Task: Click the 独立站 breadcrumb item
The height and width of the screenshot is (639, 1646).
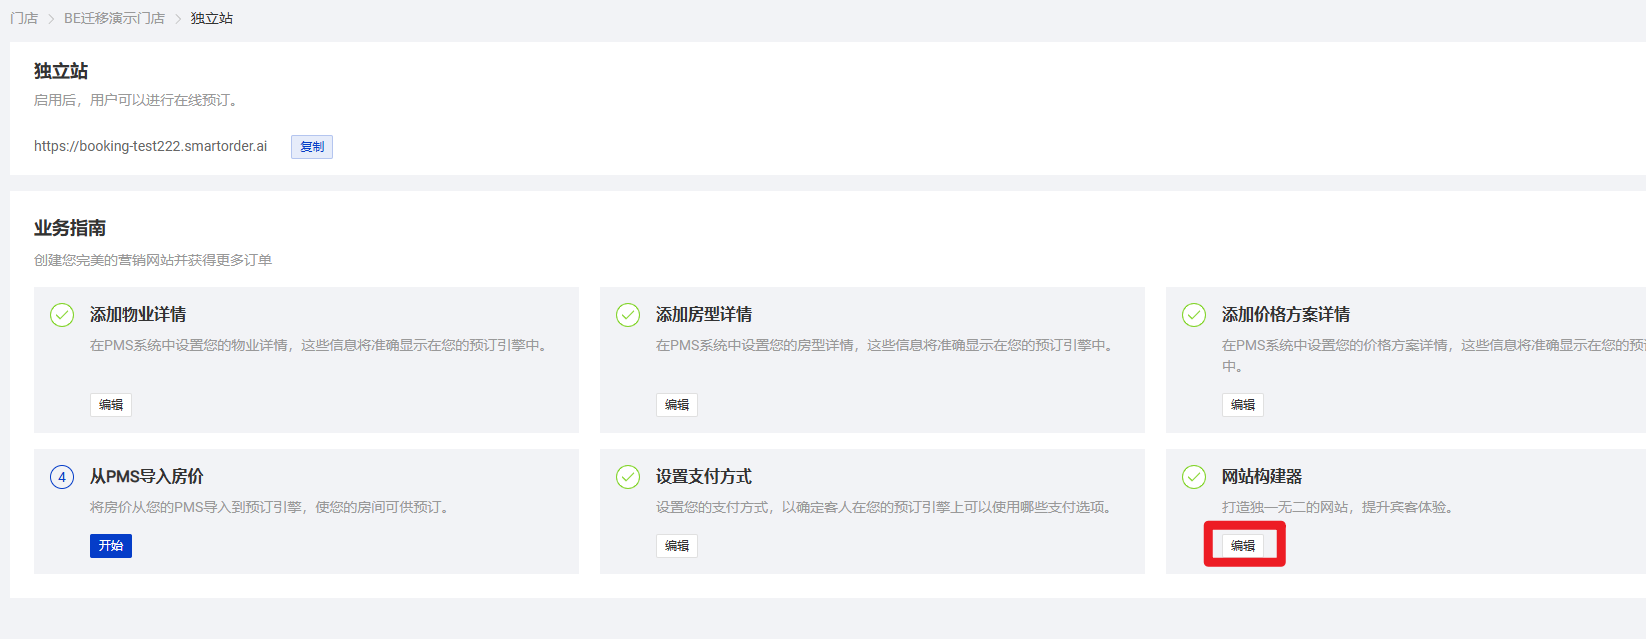Action: pos(212,18)
